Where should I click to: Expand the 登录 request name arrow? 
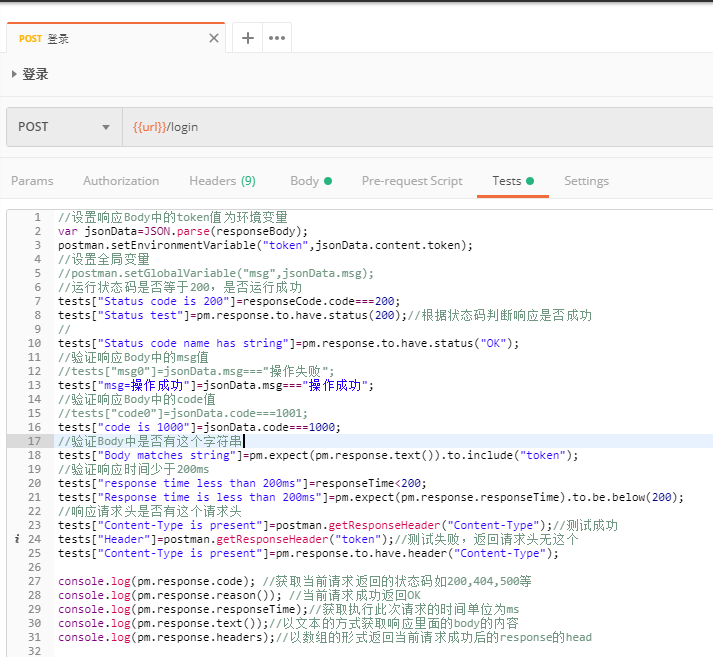(x=14, y=74)
